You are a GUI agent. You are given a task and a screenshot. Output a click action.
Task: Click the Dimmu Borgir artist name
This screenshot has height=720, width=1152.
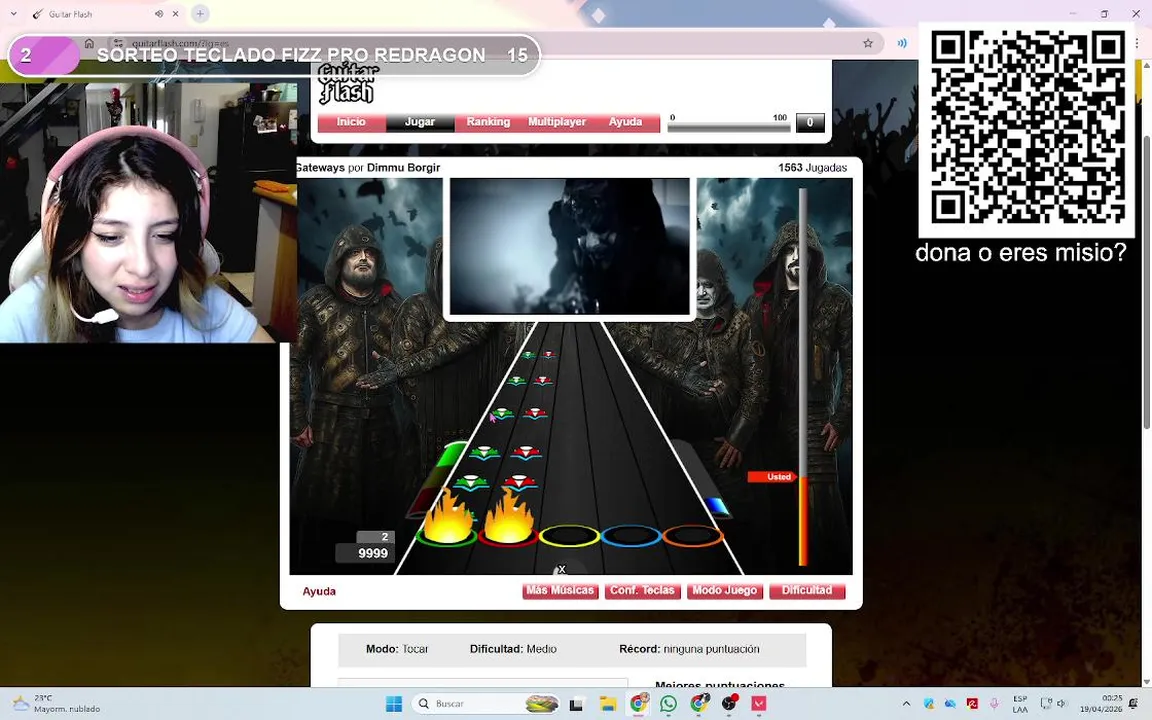point(403,168)
